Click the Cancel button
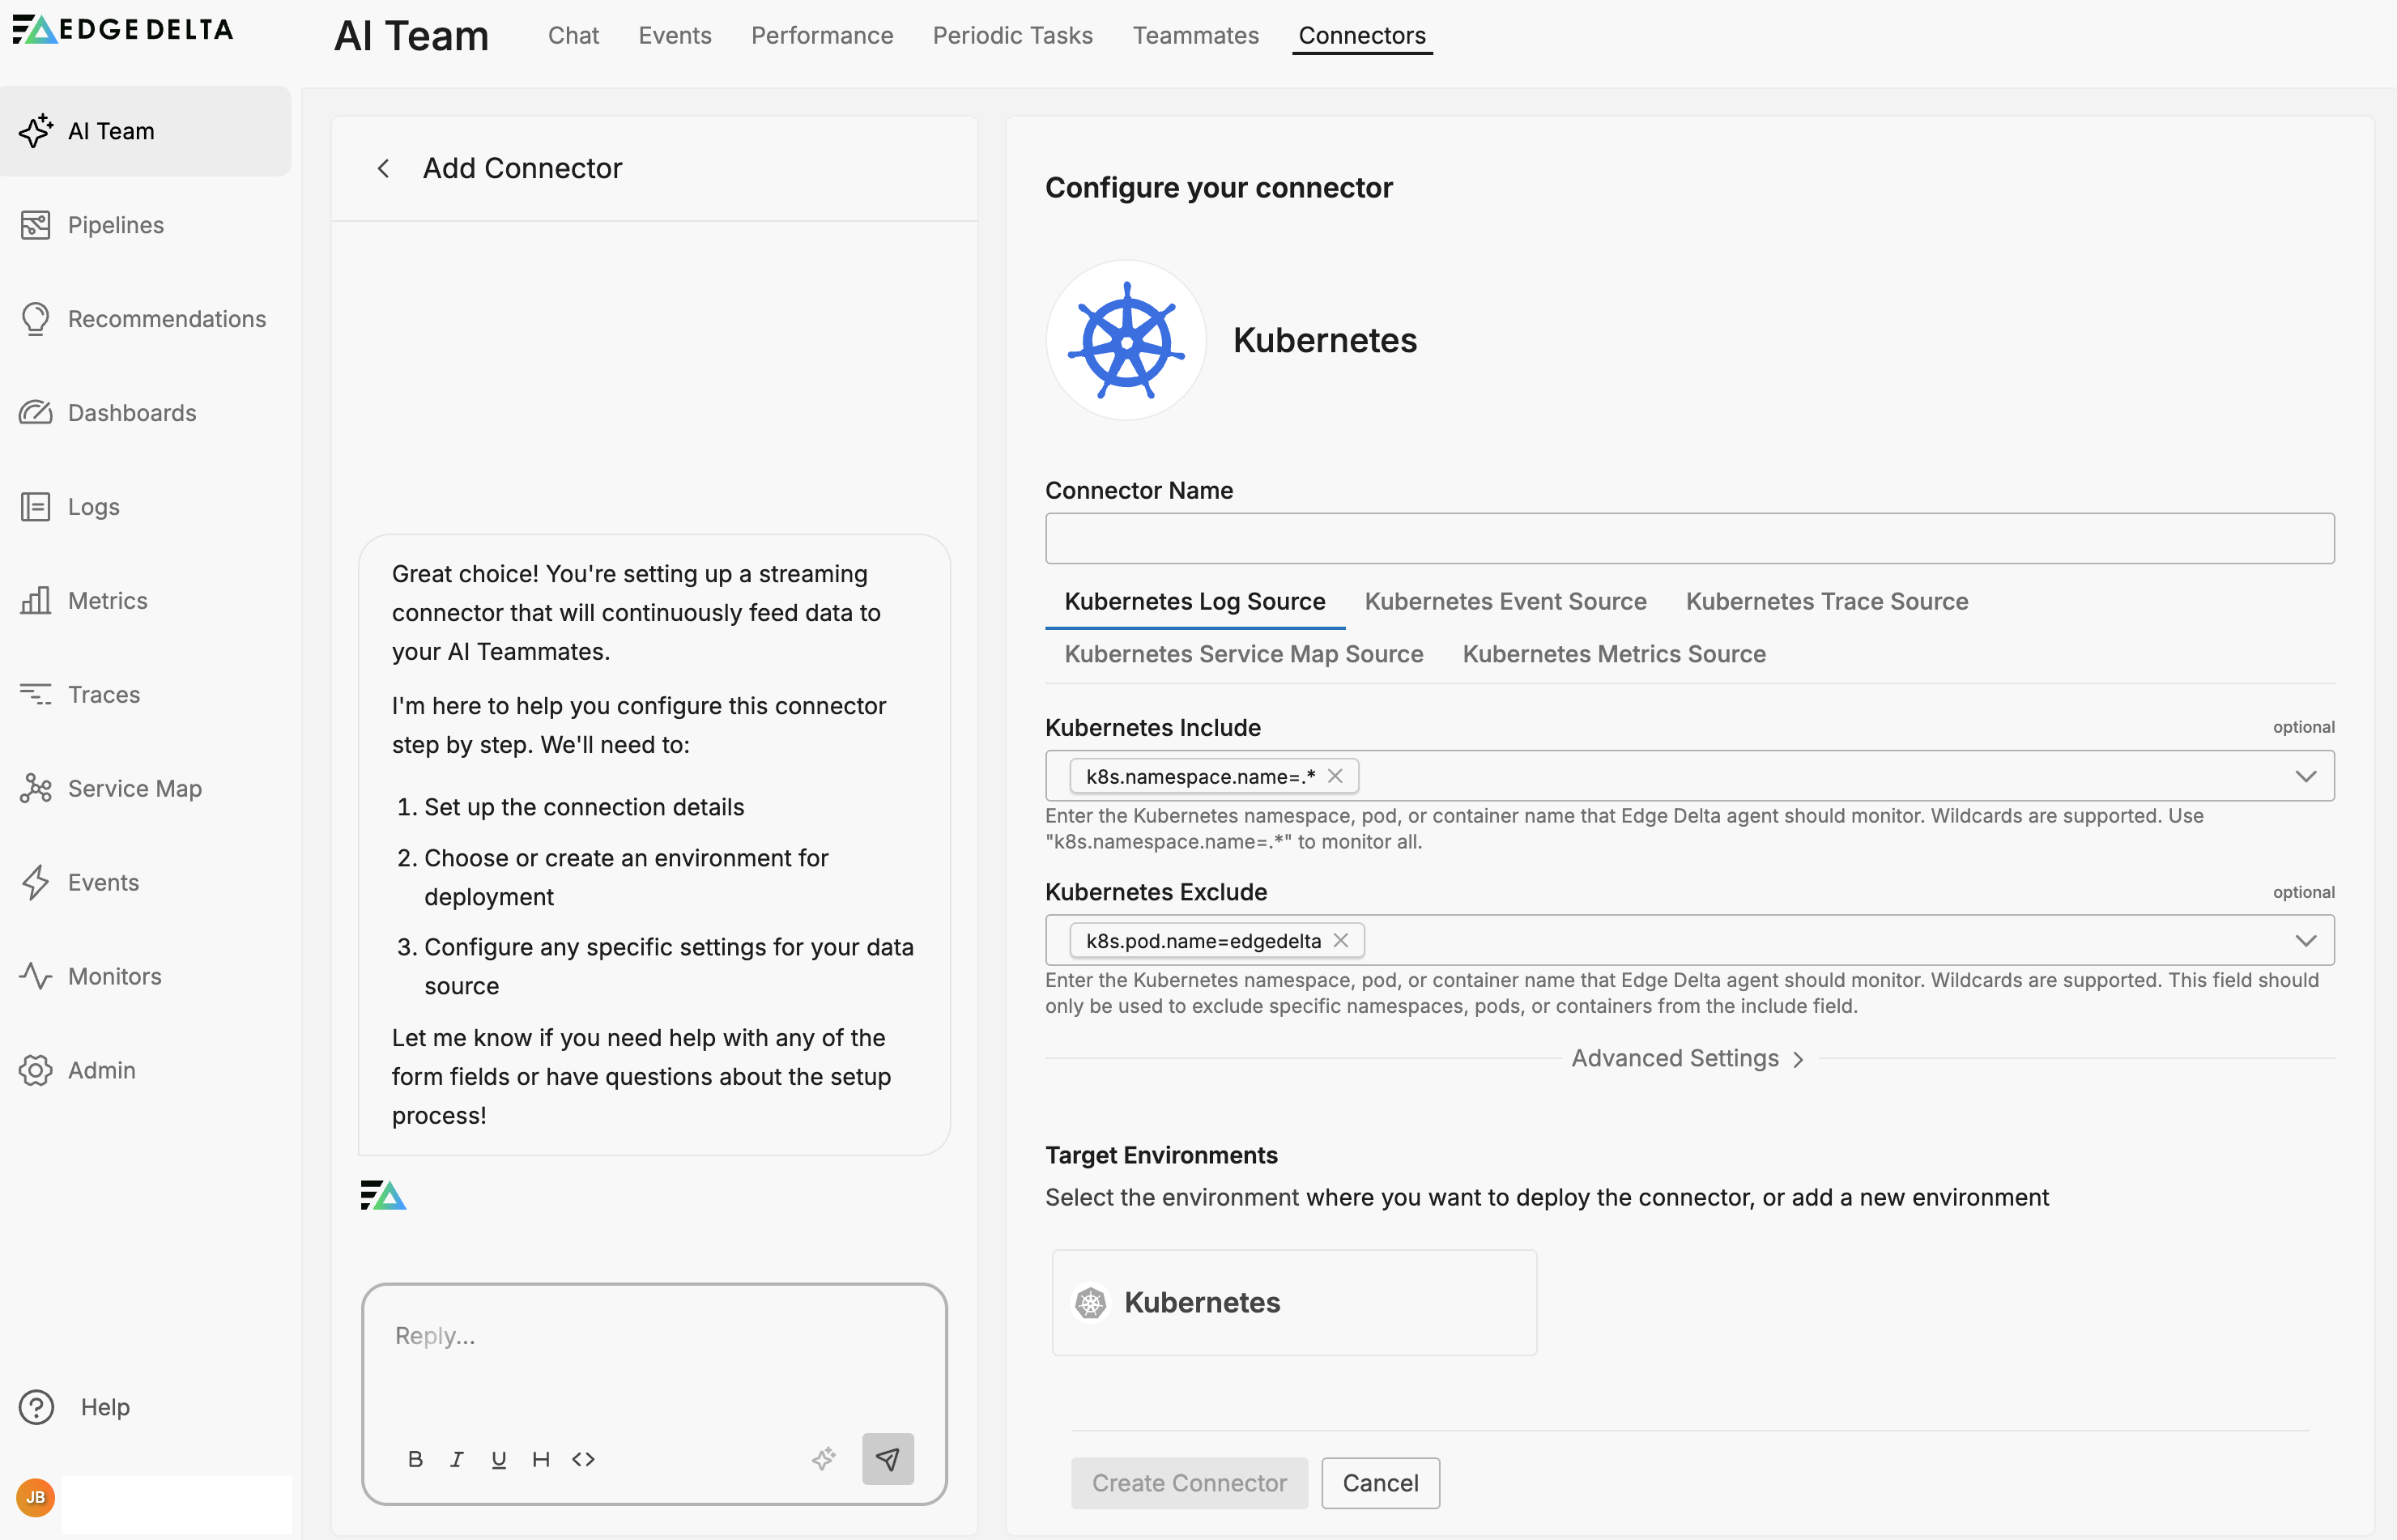The image size is (2397, 1540). 1379,1483
